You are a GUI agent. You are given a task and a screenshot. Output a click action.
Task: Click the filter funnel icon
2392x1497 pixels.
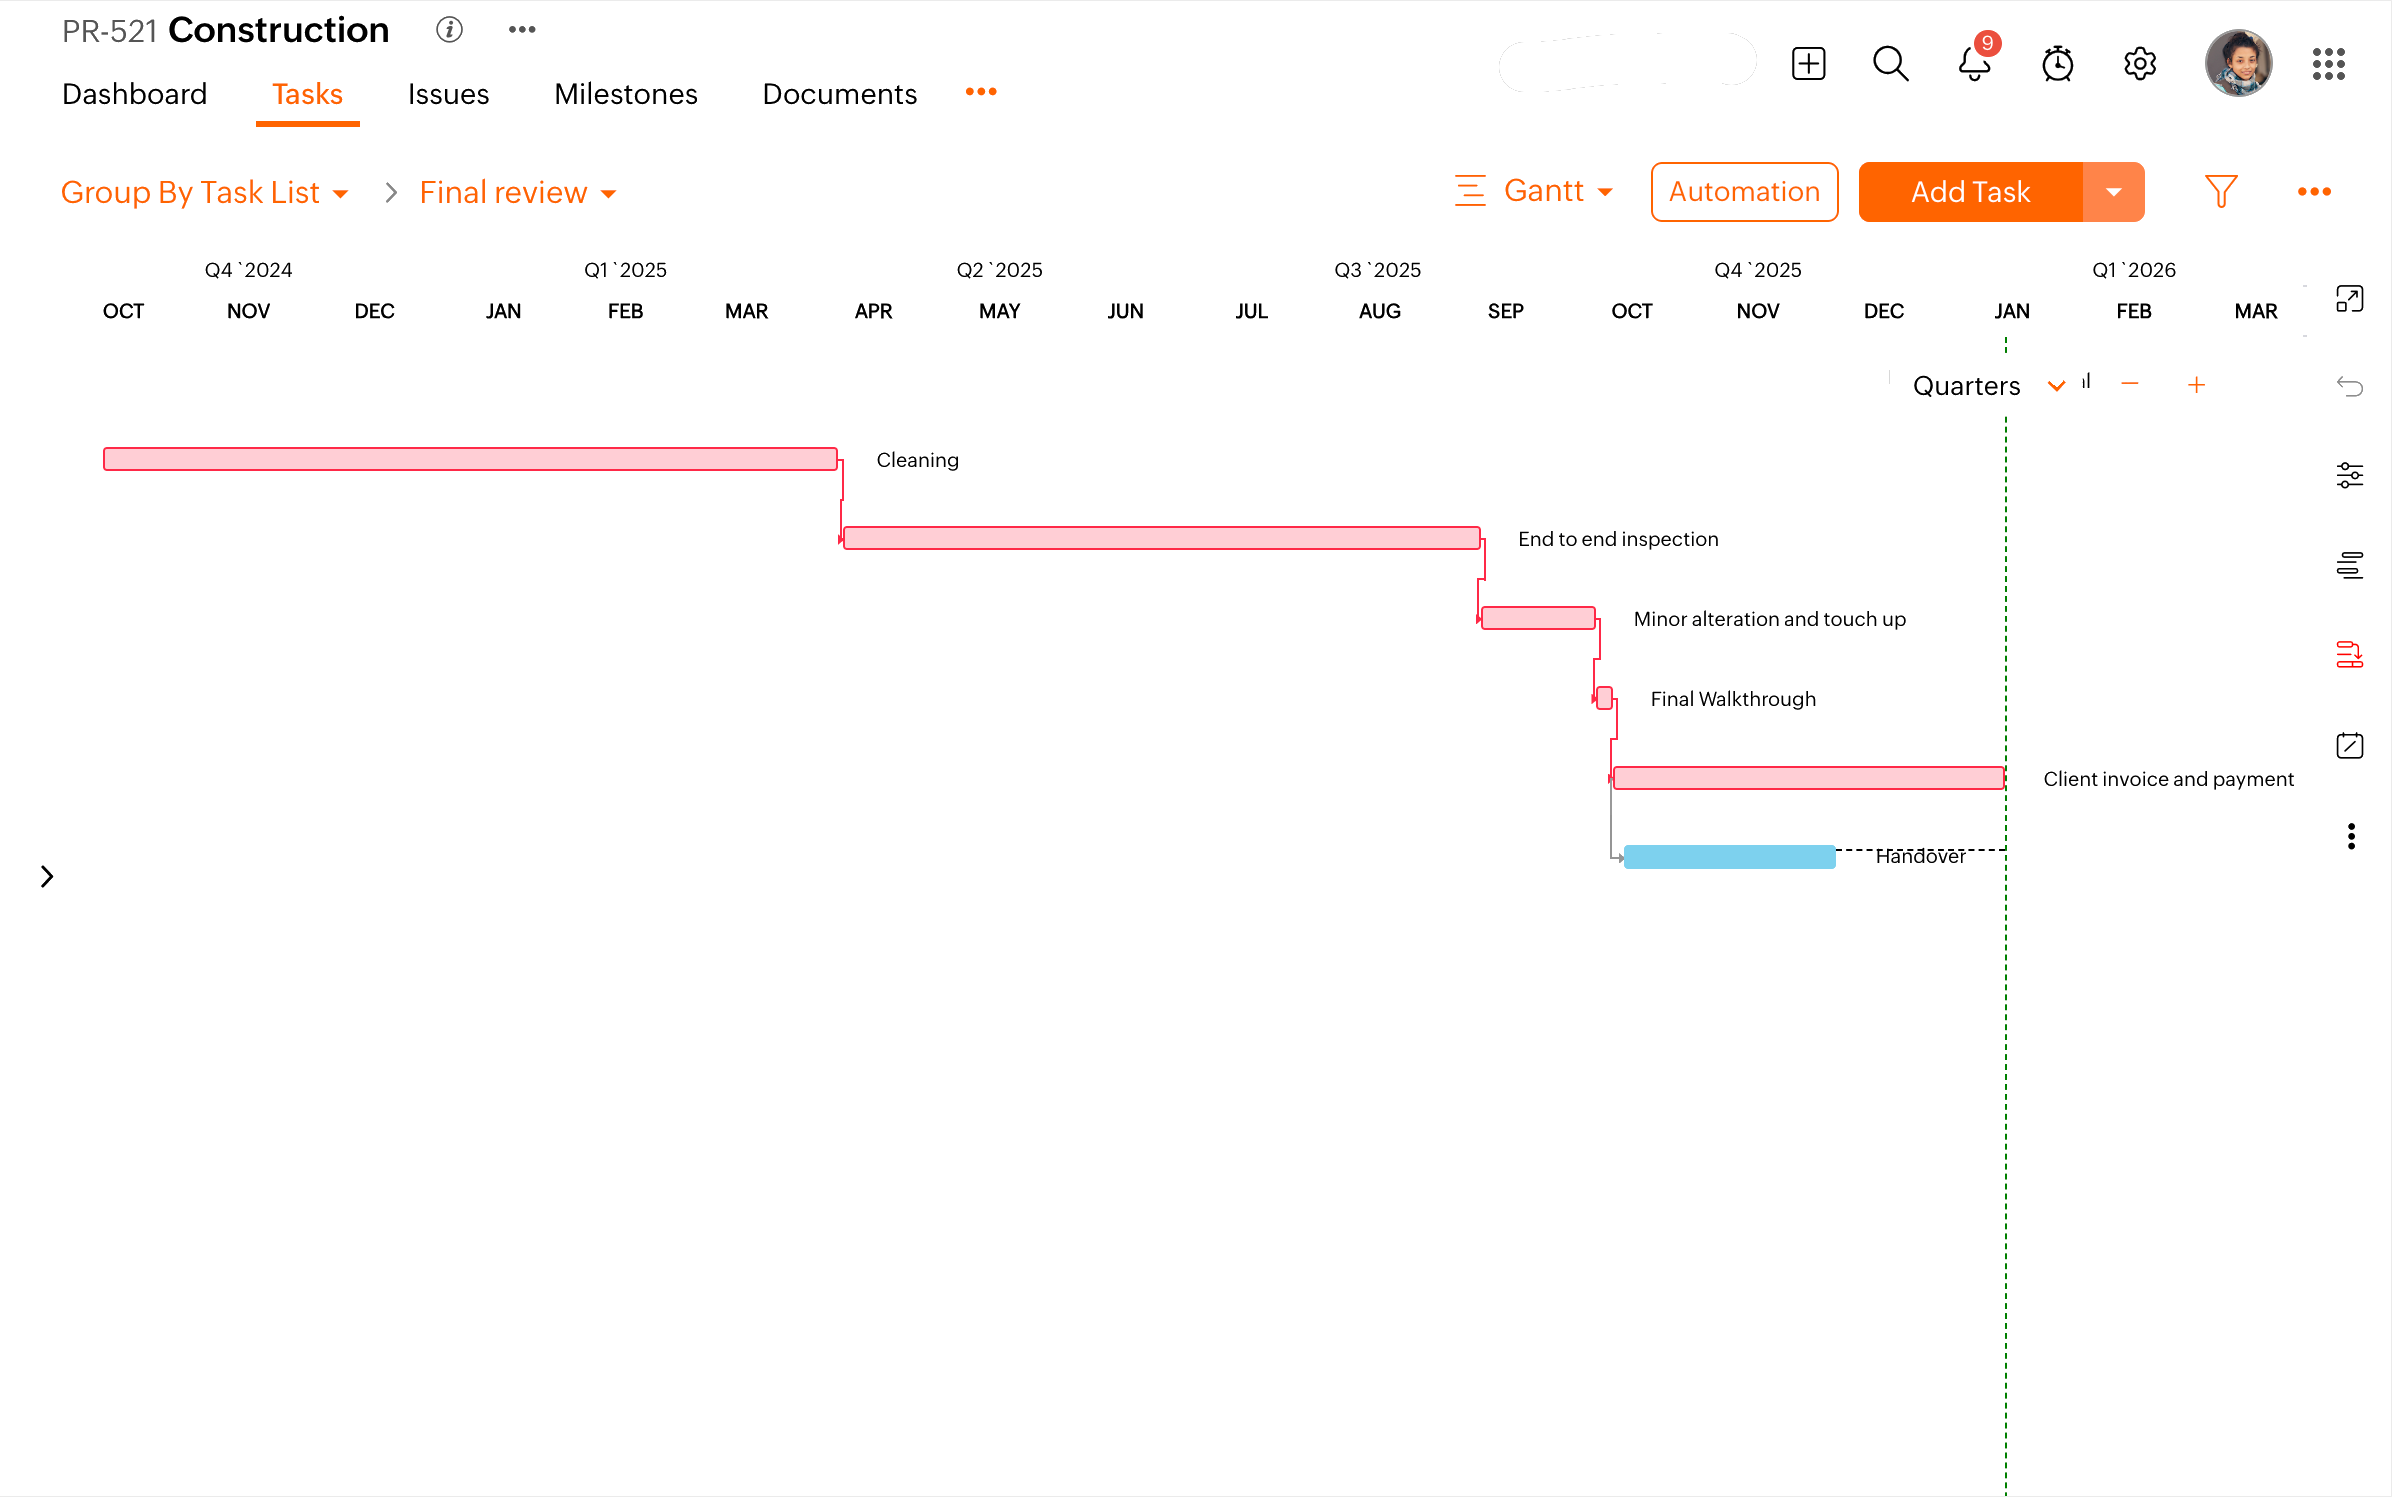2220,191
